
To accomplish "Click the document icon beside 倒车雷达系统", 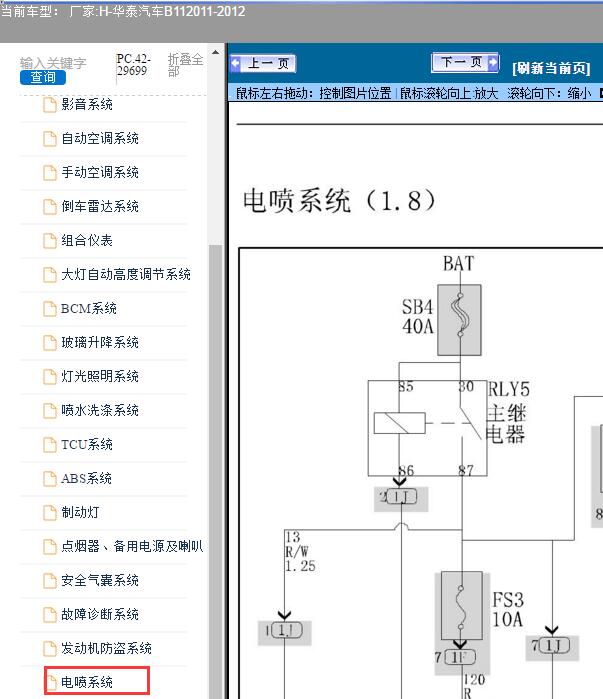I will pos(50,206).
